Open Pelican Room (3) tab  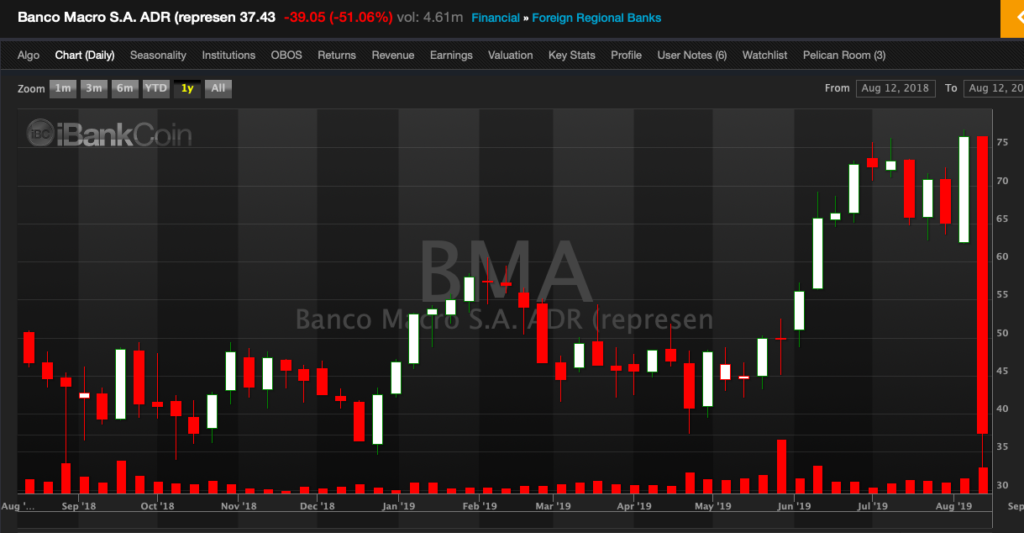844,56
